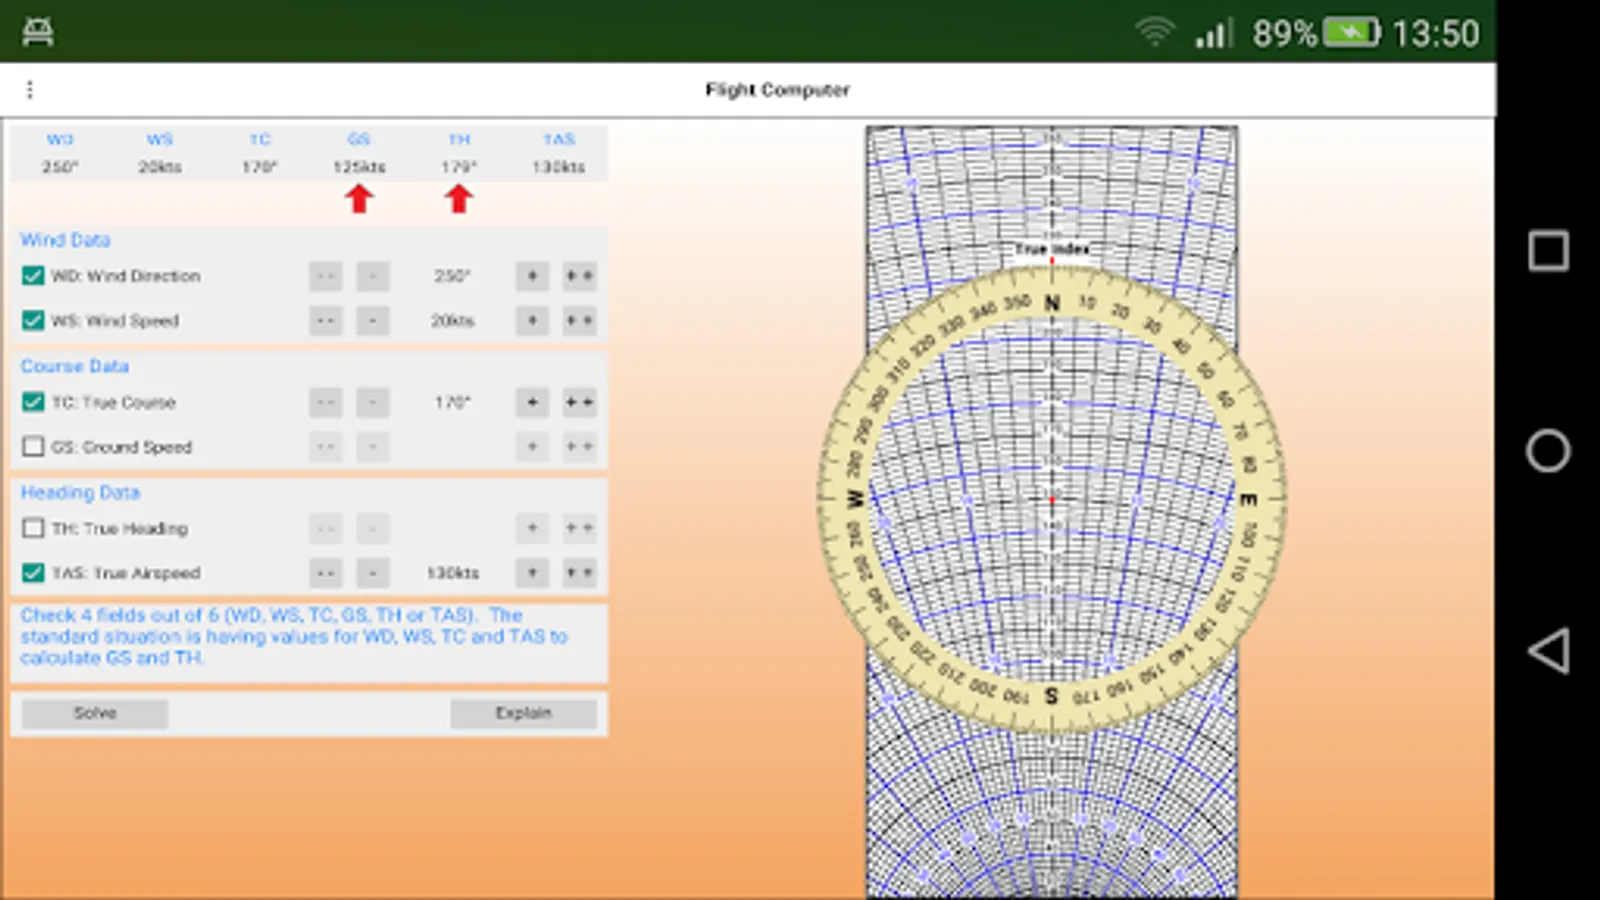Click the Course Data section heading
The width and height of the screenshot is (1600, 900).
click(75, 366)
